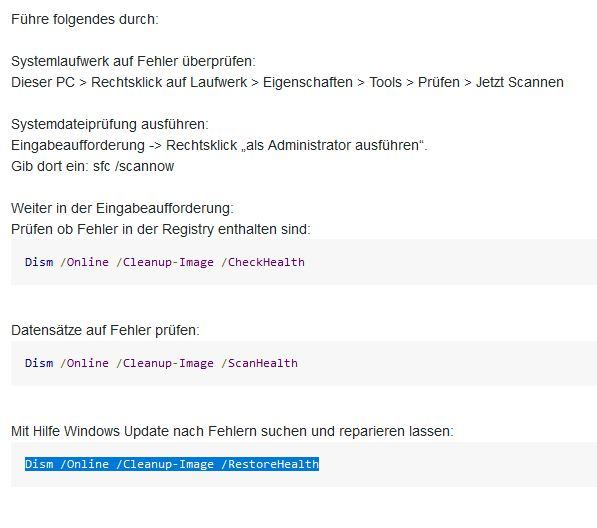Click 'Rechtsklick auf Laufwerk' text

pos(169,83)
